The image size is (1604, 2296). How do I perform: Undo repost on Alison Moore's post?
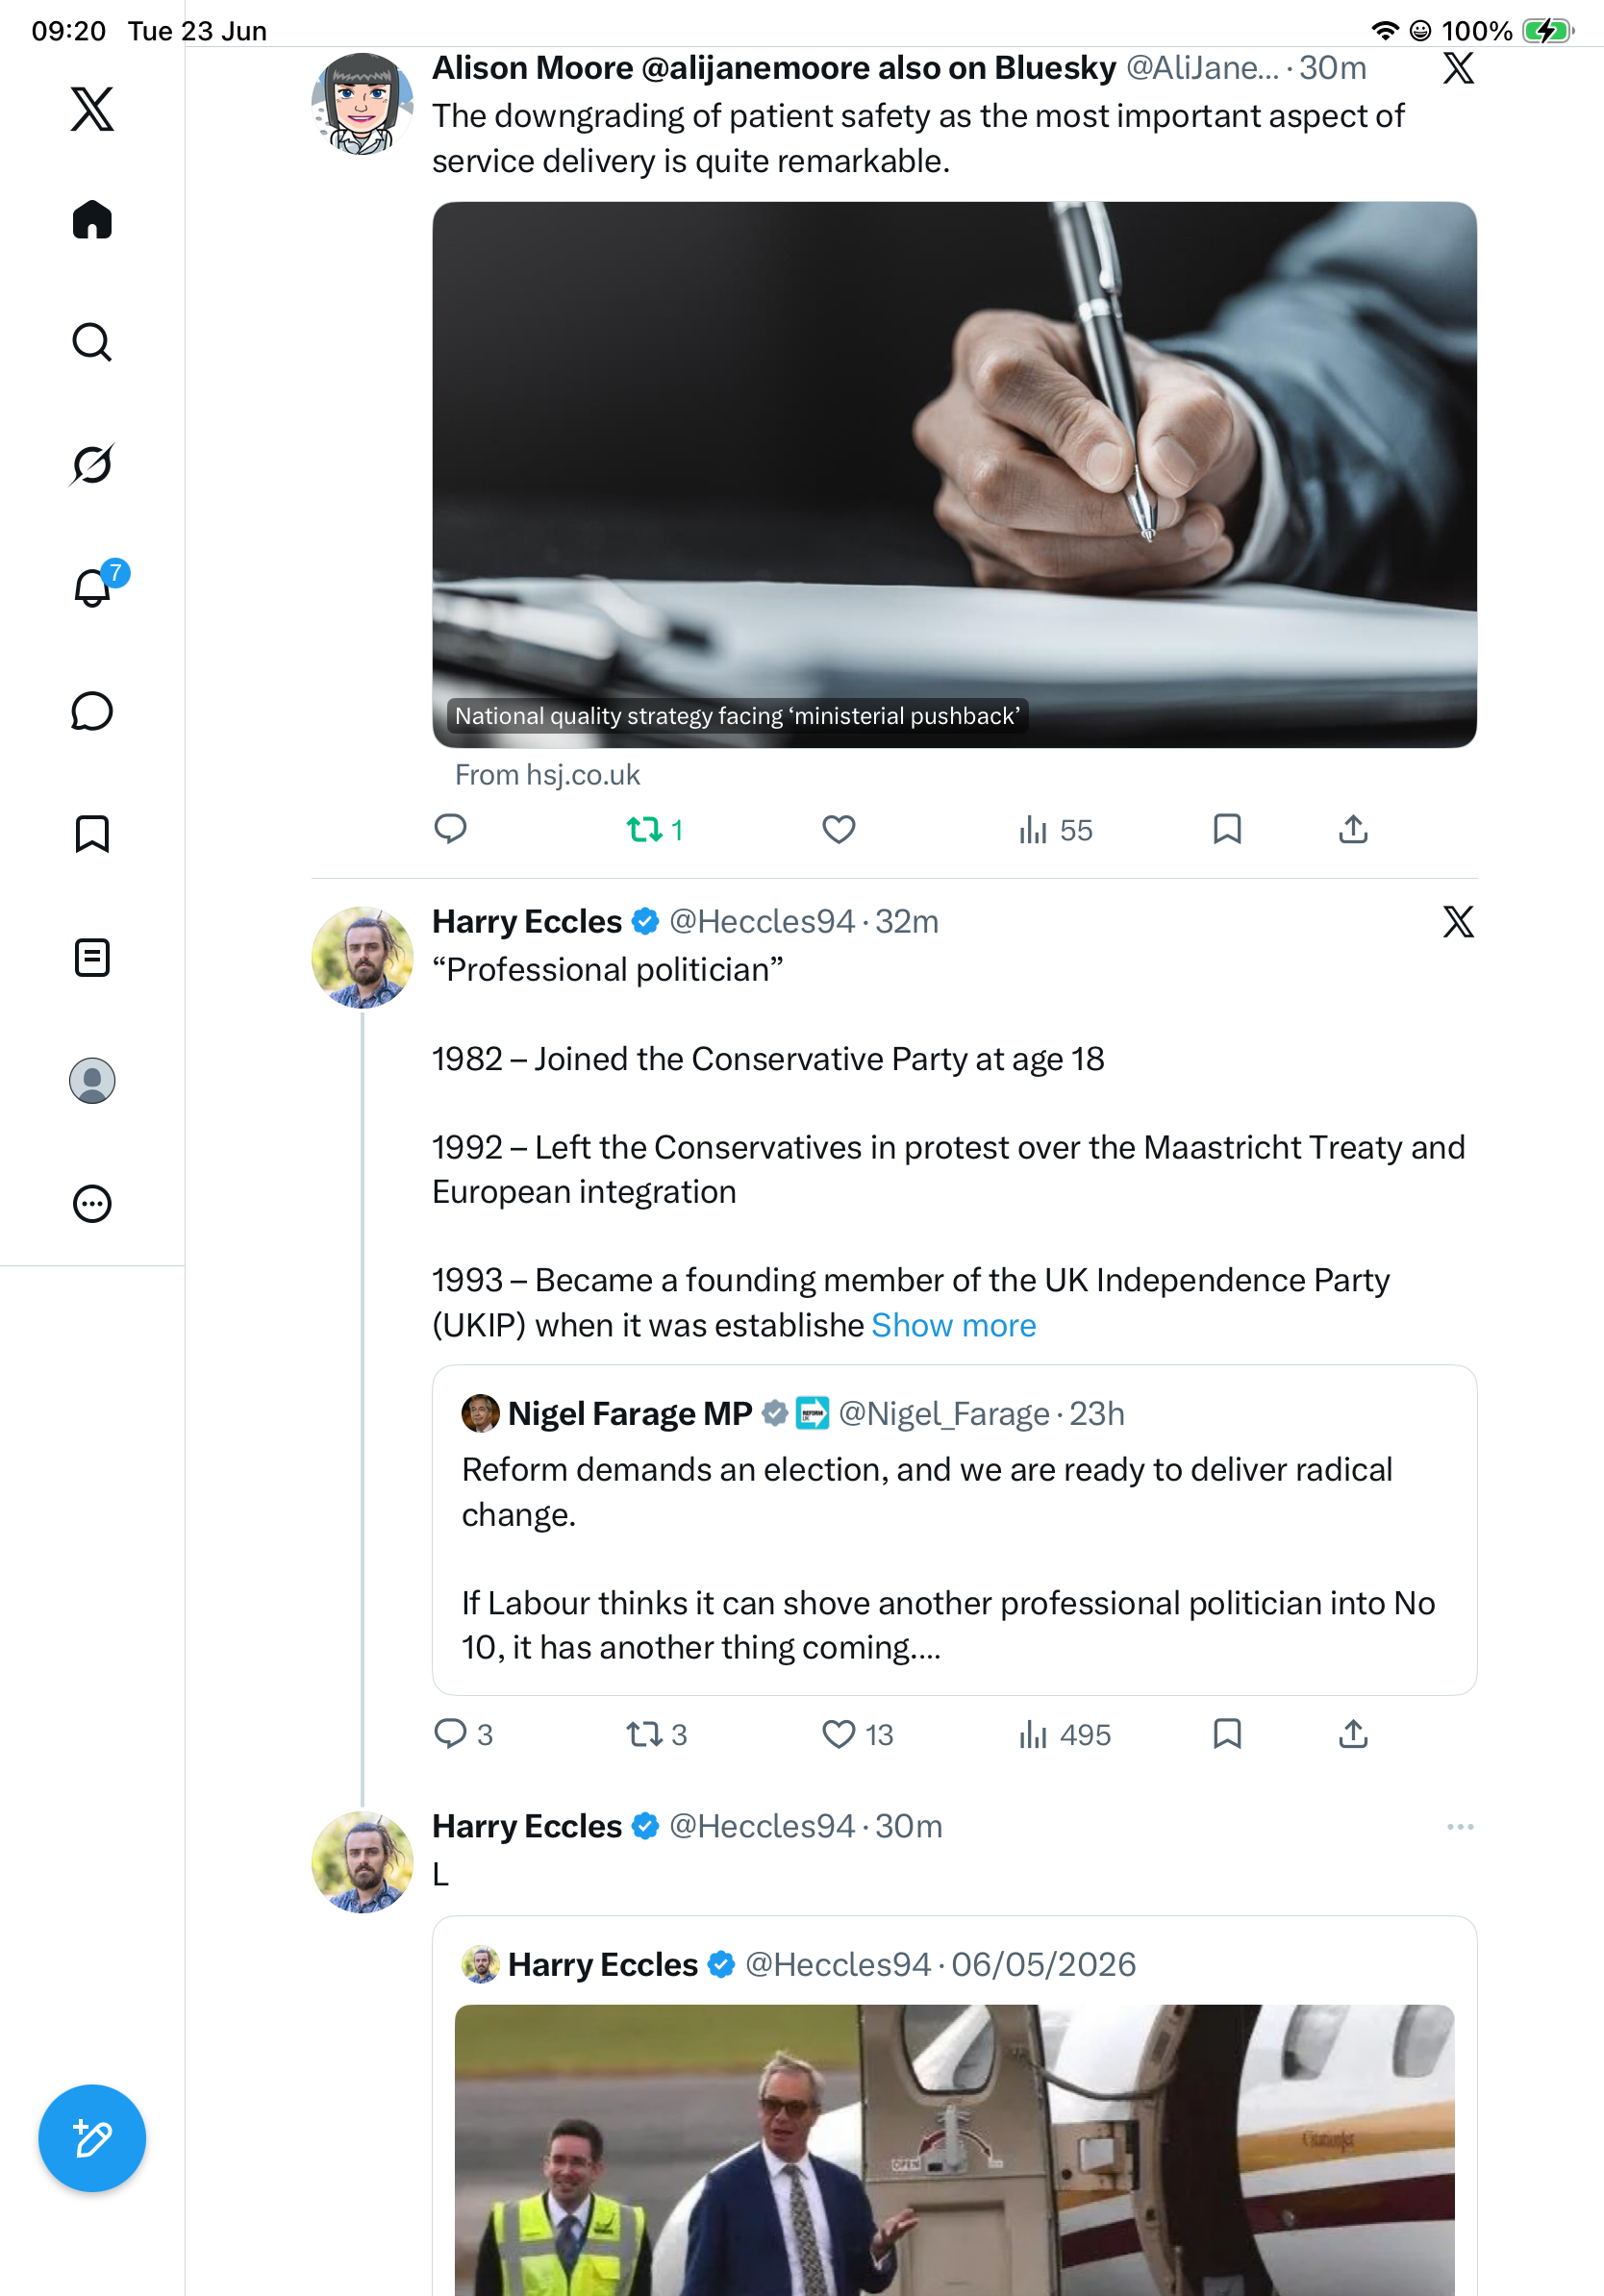(x=654, y=830)
